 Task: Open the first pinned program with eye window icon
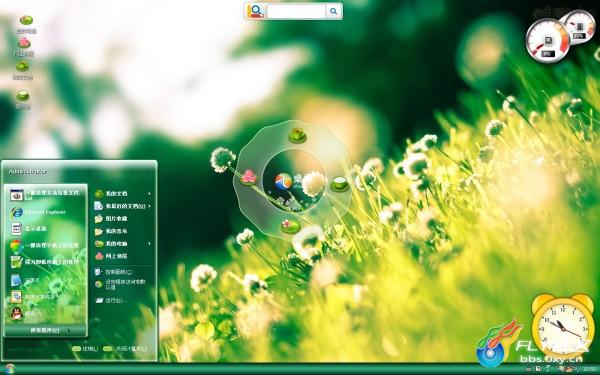(x=46, y=195)
